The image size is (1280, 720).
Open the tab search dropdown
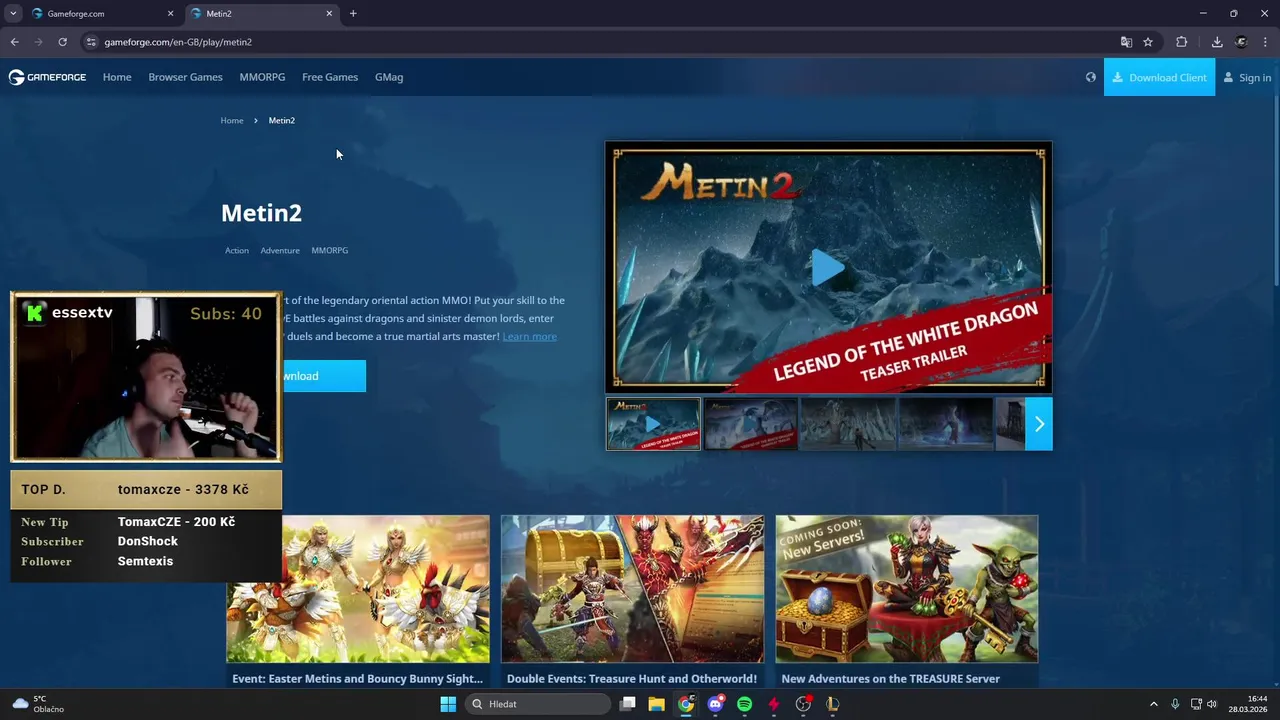(x=13, y=14)
